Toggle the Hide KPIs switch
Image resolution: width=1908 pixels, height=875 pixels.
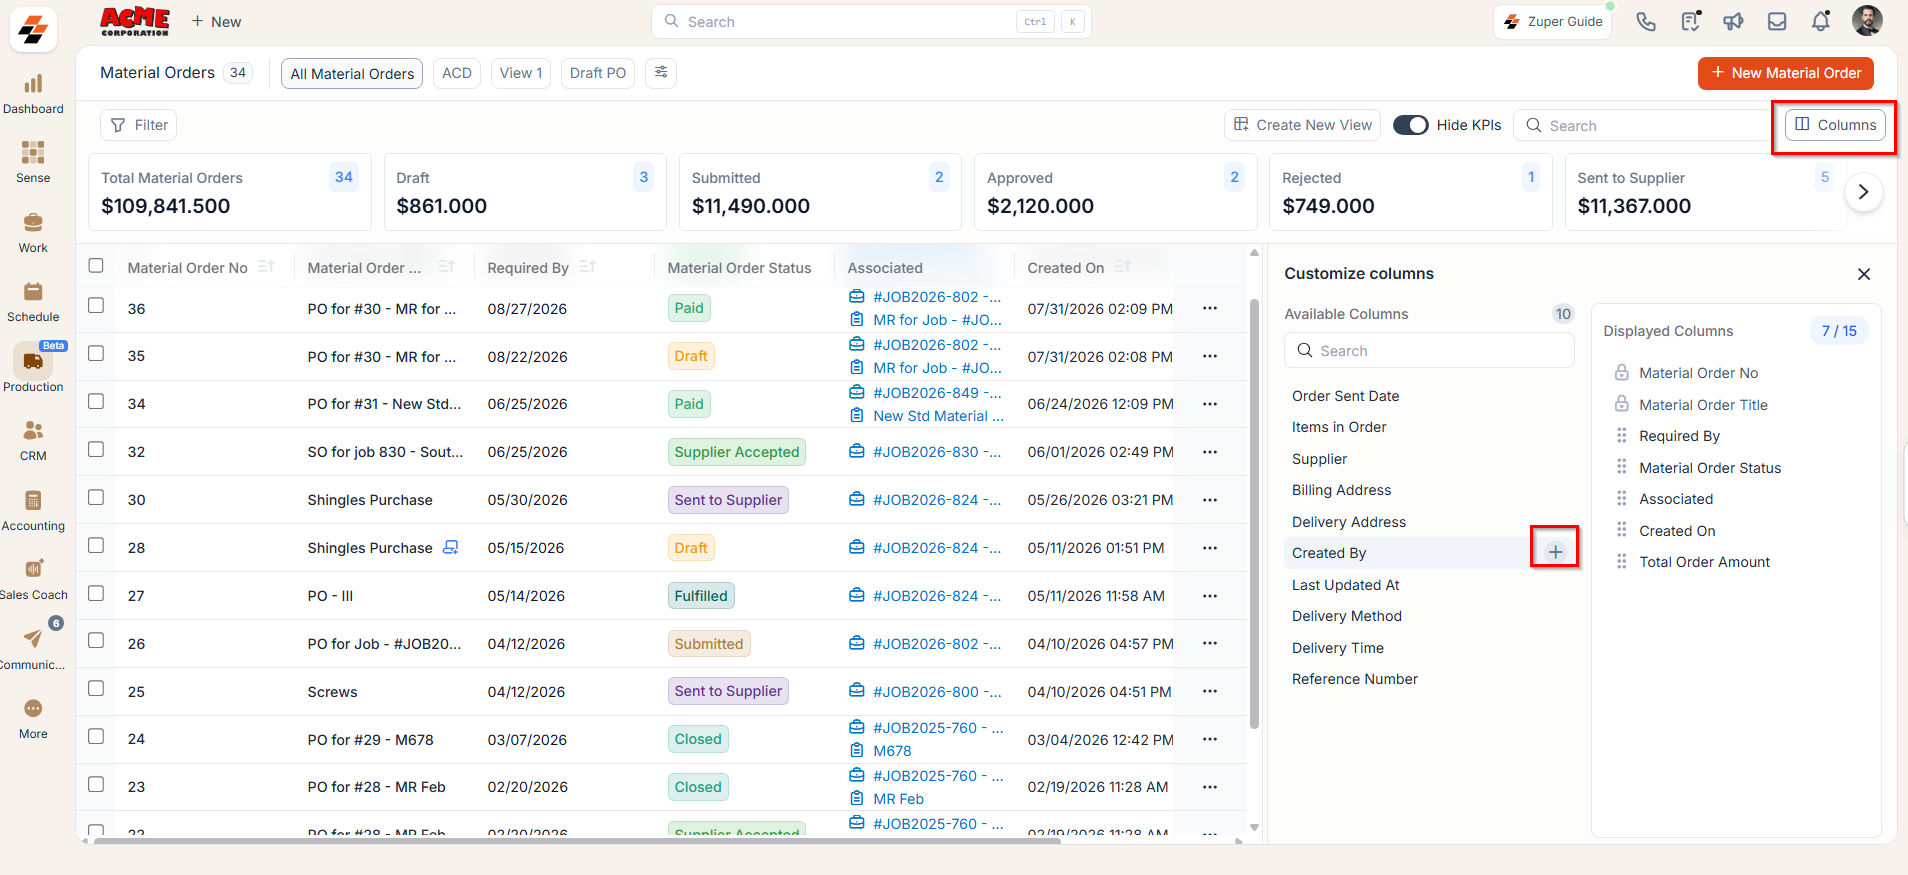[1411, 125]
